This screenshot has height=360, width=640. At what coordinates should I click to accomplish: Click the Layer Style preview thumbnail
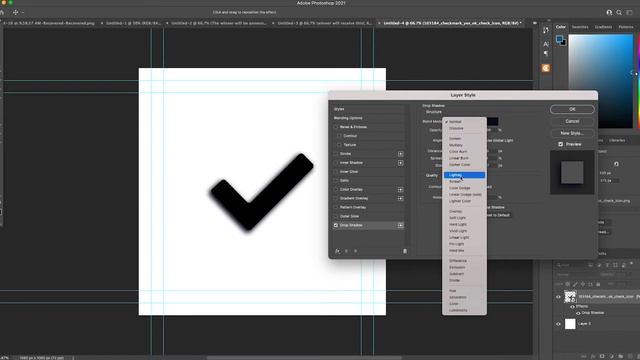pos(572,172)
